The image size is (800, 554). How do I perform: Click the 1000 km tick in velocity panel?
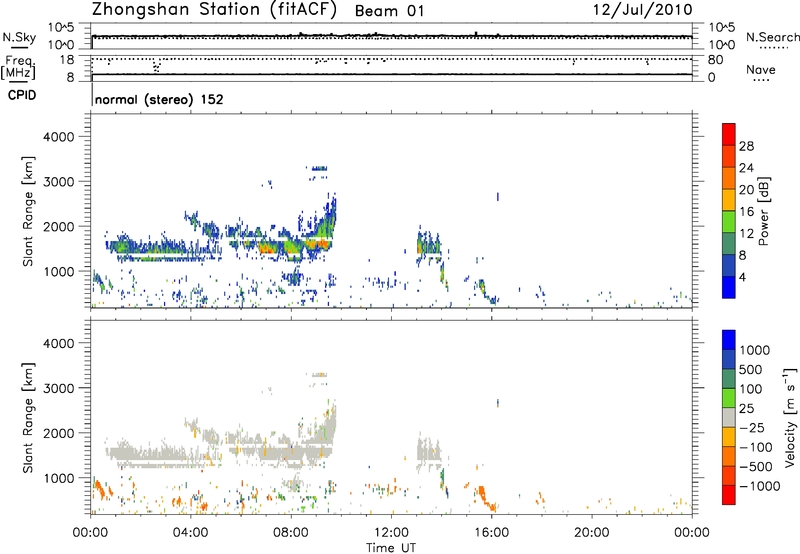(58, 478)
